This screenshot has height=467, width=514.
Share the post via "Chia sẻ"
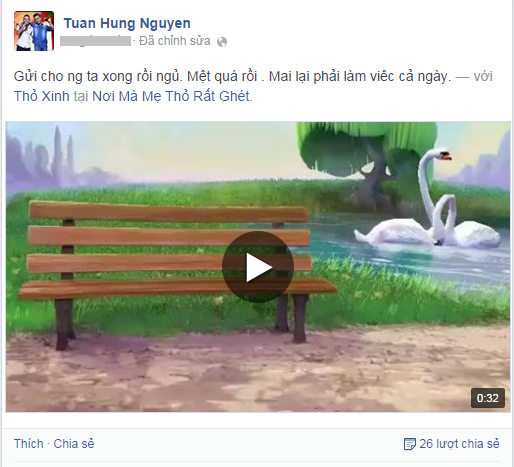[74, 444]
